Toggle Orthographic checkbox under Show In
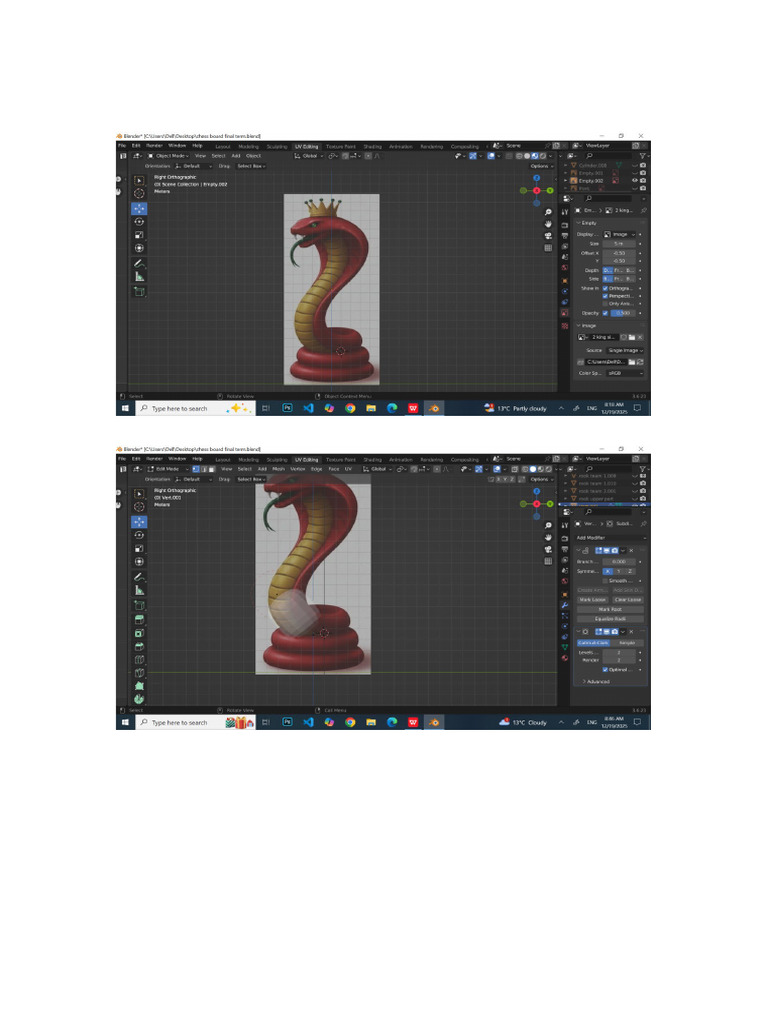768x1024 pixels. pyautogui.click(x=605, y=288)
